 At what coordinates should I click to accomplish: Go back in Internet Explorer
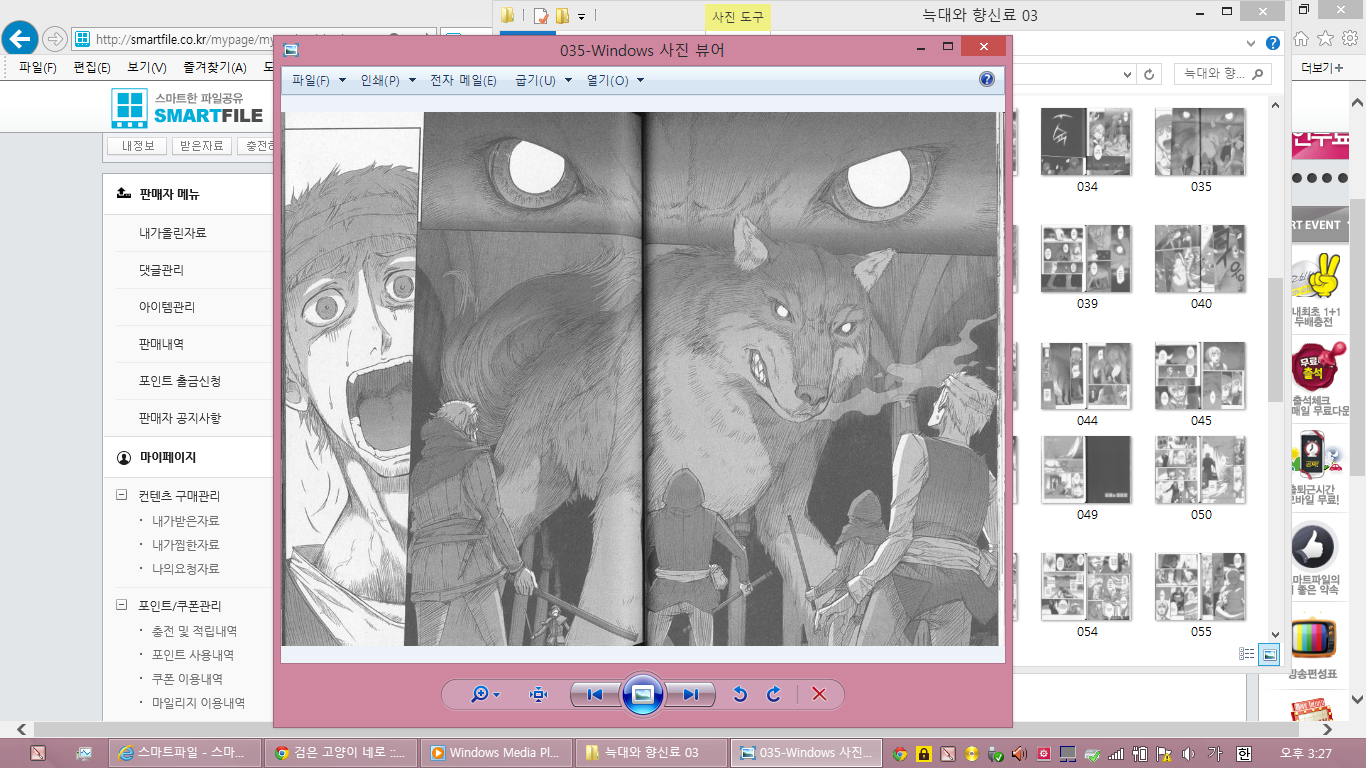coord(20,39)
